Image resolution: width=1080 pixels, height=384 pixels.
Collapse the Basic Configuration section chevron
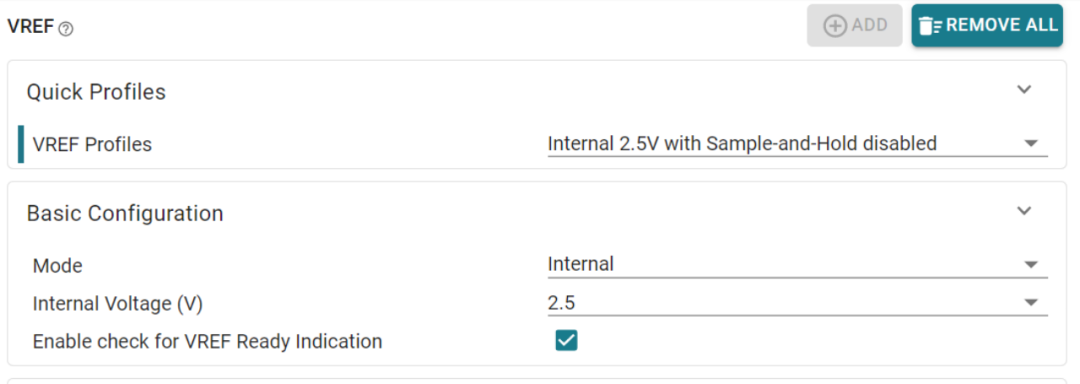[x=1025, y=211]
